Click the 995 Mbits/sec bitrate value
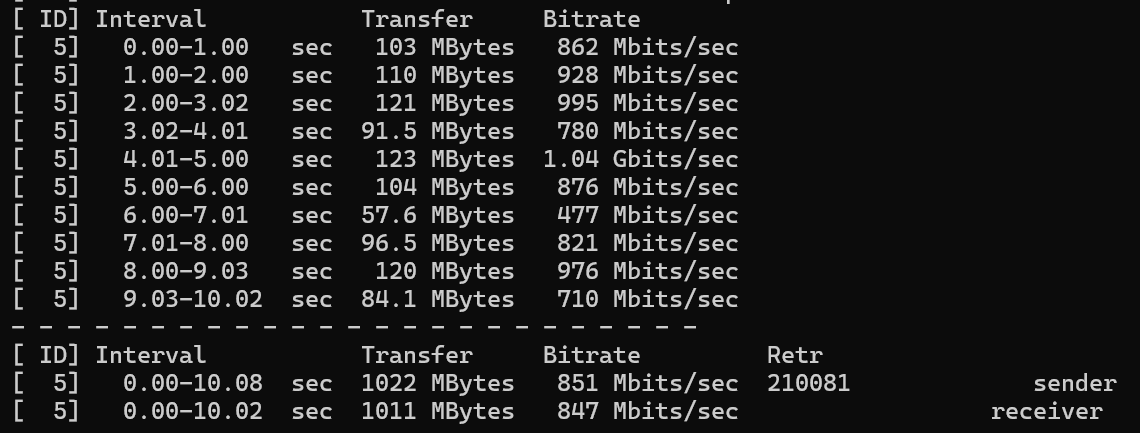Image resolution: width=1140 pixels, height=433 pixels. click(648, 104)
